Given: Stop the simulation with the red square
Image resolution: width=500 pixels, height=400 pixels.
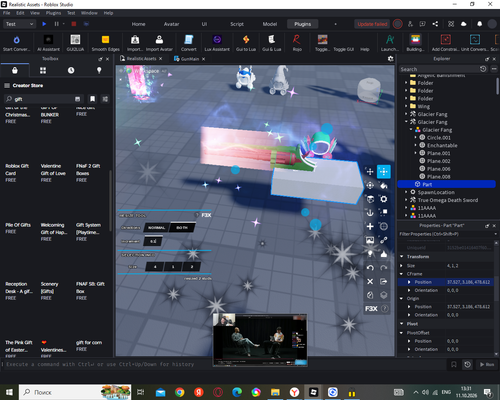Looking at the screenshot, I should [74, 24].
